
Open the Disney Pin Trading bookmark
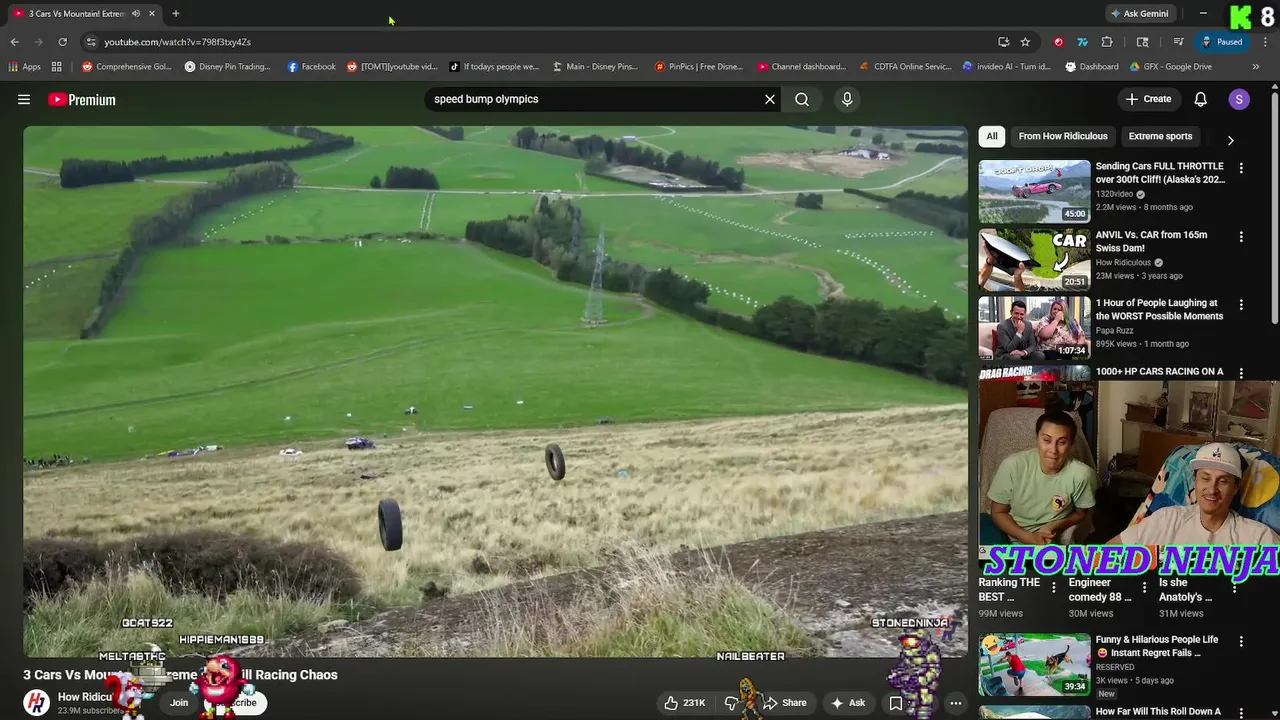coord(227,67)
